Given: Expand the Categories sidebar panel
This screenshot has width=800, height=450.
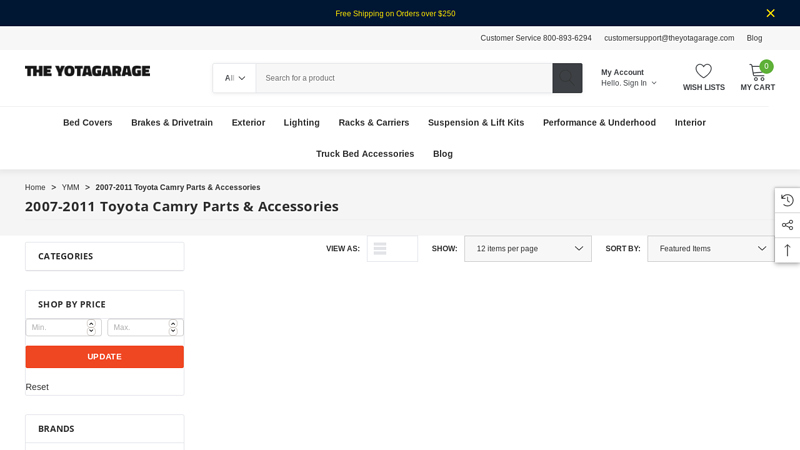Looking at the screenshot, I should [105, 256].
